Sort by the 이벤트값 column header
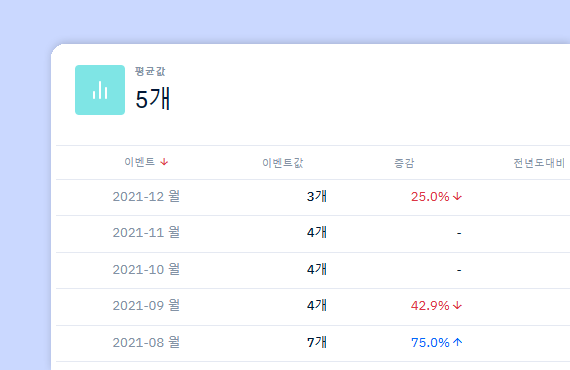This screenshot has width=570, height=370. click(283, 163)
